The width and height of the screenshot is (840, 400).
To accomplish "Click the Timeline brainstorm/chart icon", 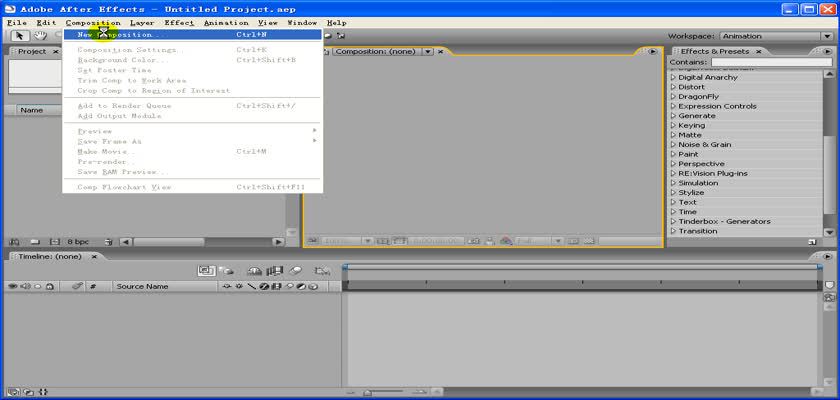I will [x=322, y=271].
